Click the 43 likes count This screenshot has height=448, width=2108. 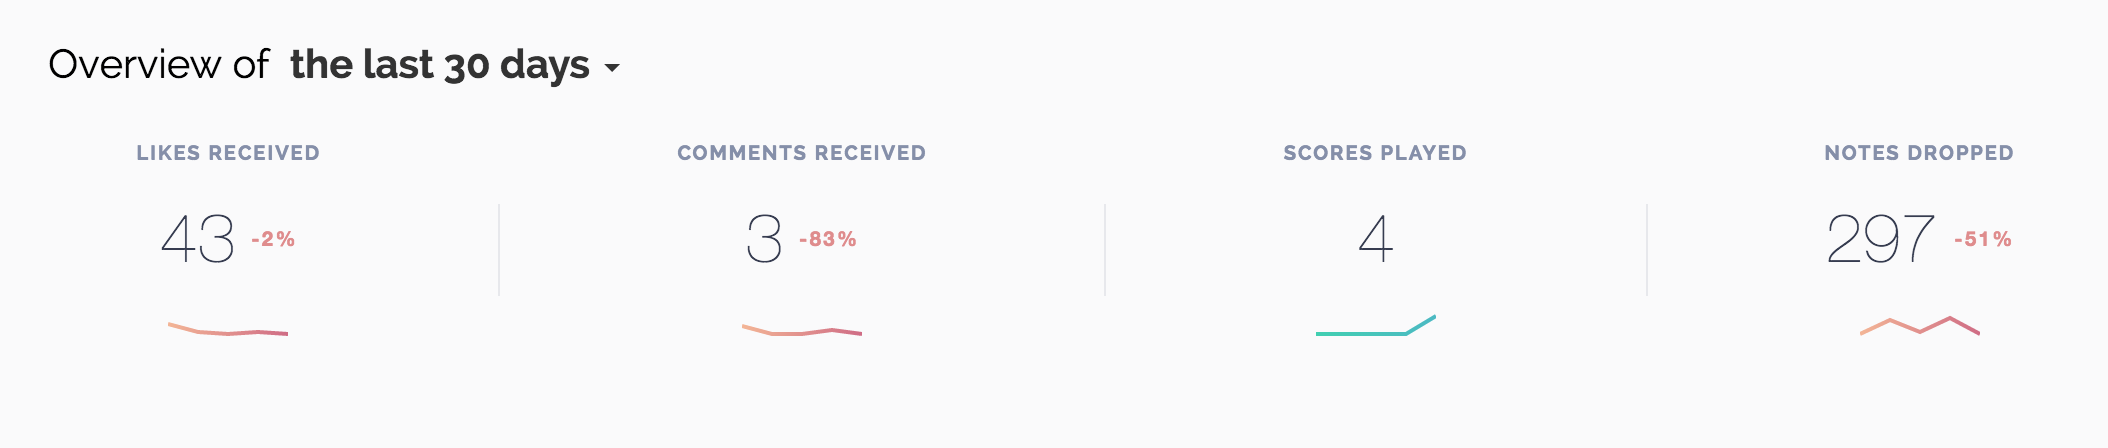click(x=198, y=239)
